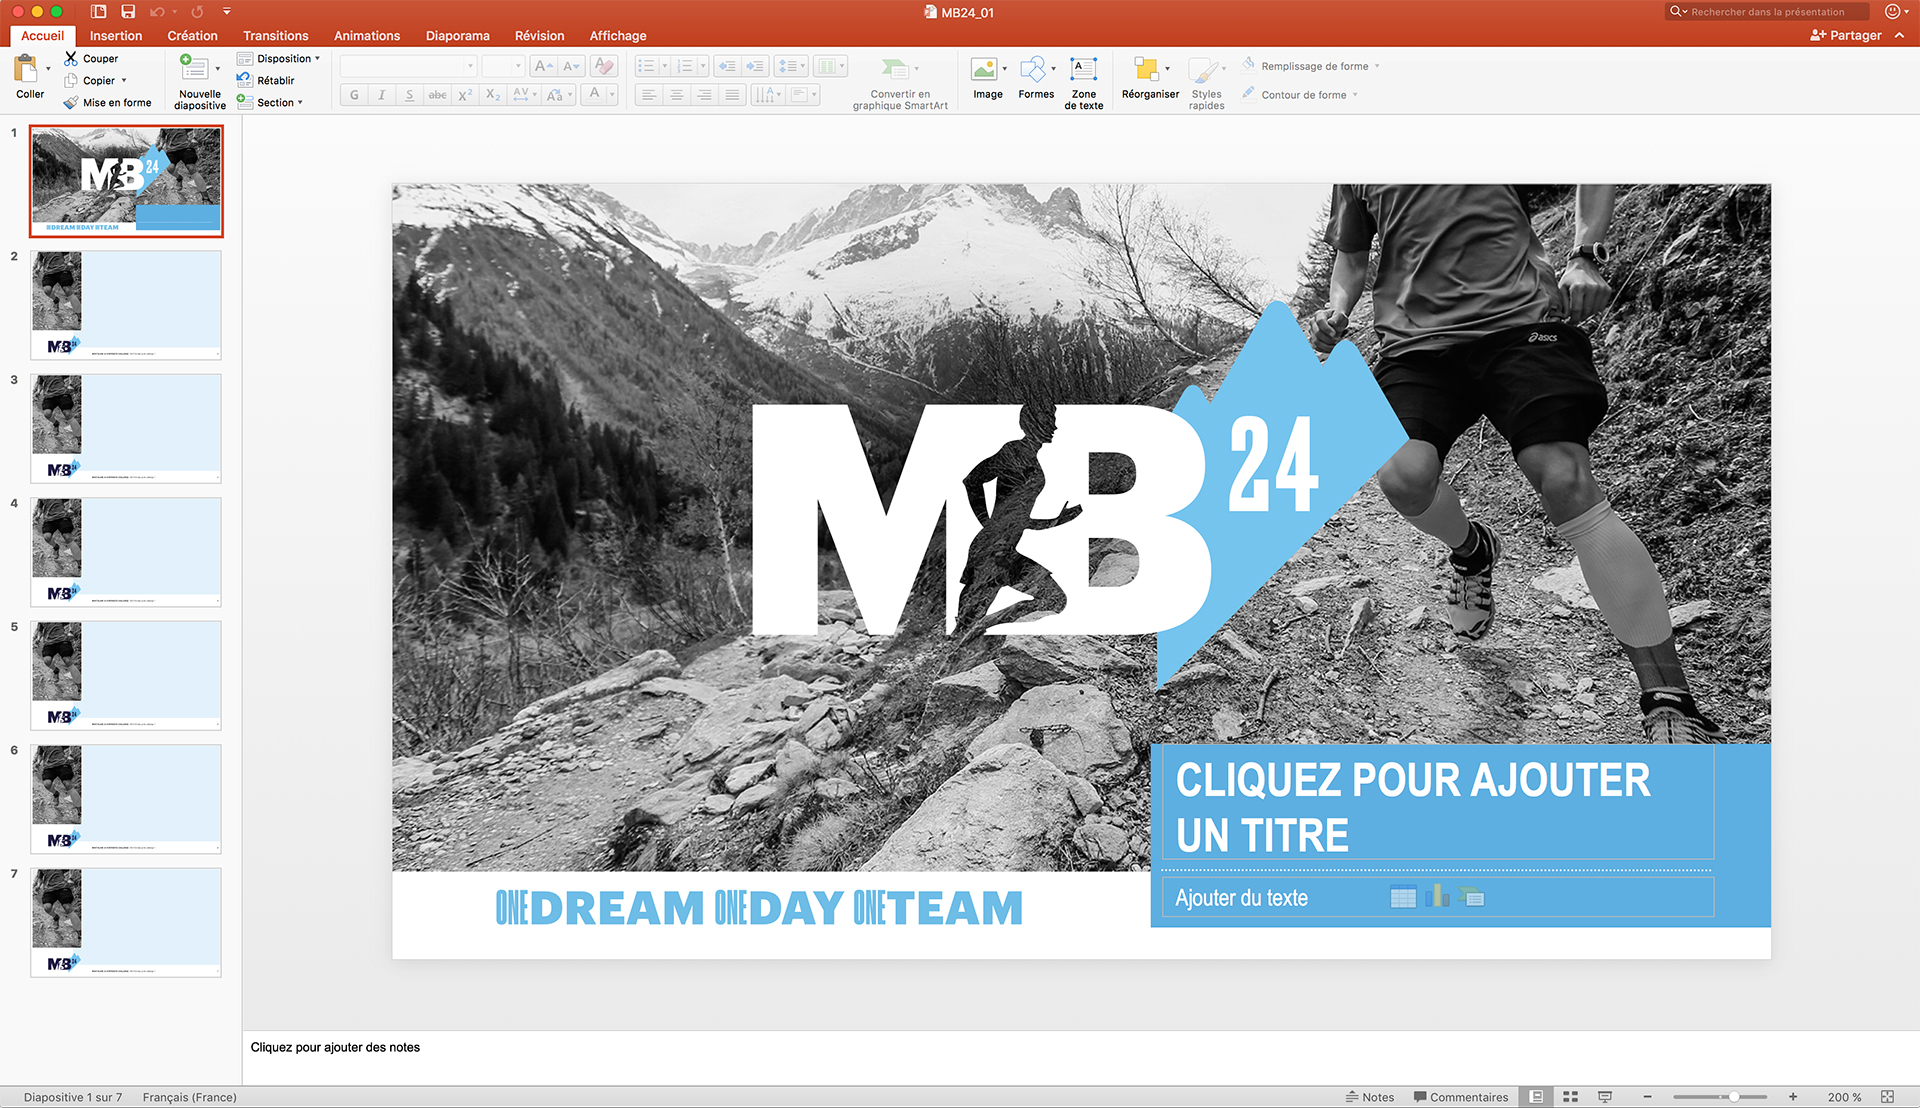Click the superscript x² icon
The image size is (1920, 1108).
[465, 95]
